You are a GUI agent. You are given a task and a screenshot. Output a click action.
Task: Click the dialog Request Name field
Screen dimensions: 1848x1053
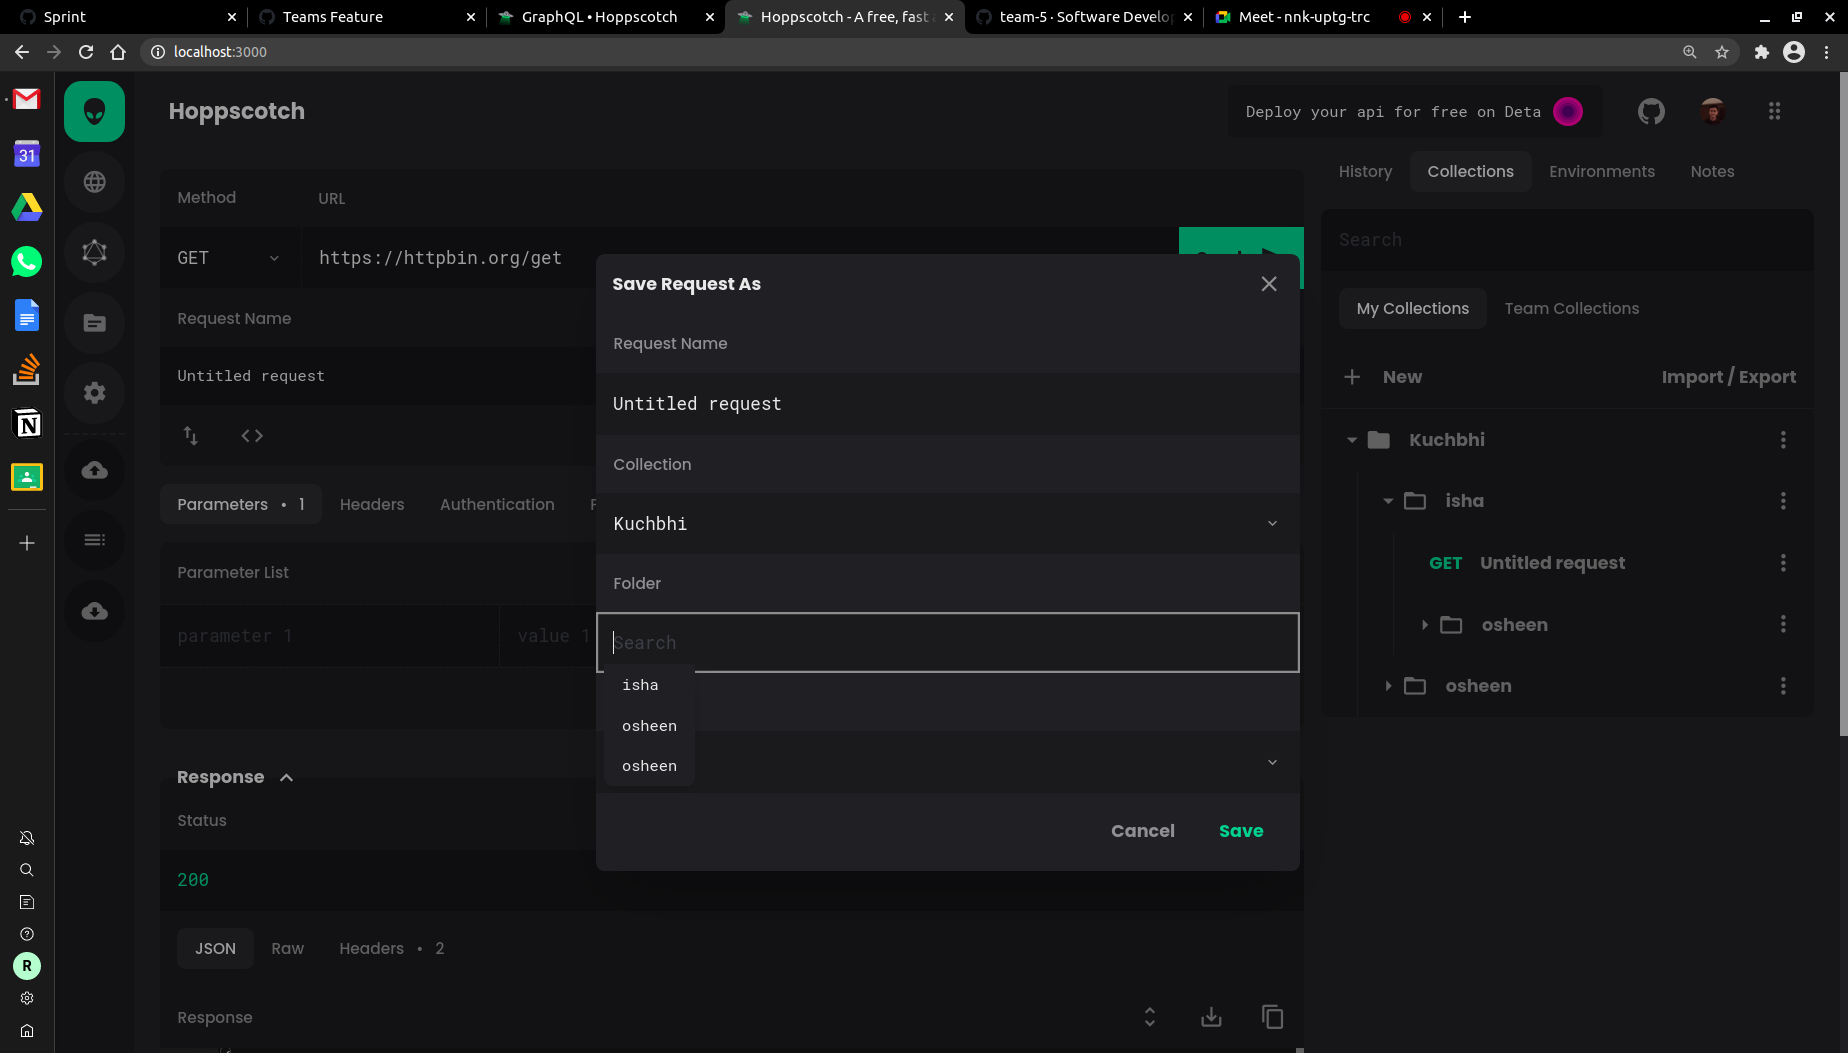[947, 404]
